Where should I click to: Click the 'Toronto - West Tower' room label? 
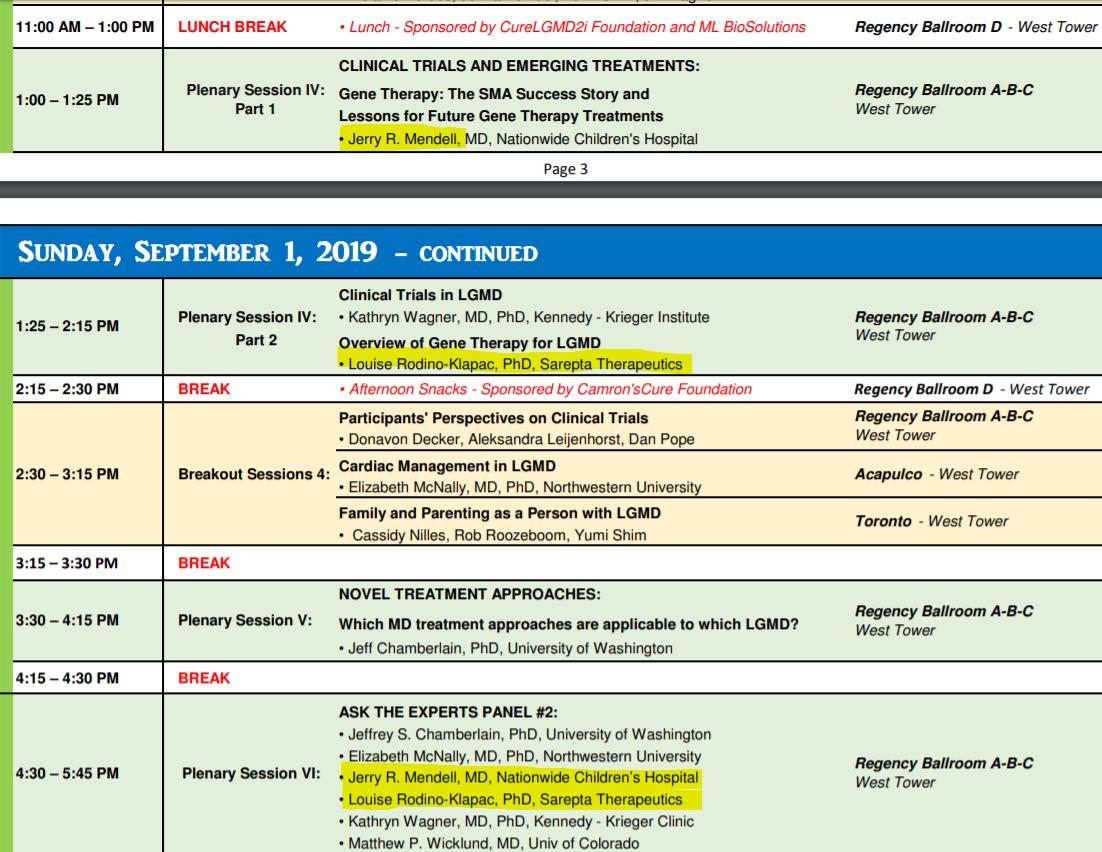coord(931,522)
